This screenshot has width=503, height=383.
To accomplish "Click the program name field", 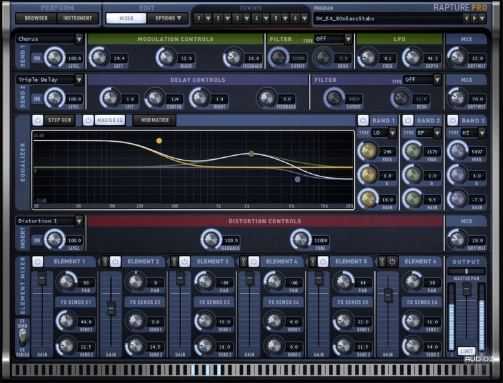I will (x=387, y=19).
